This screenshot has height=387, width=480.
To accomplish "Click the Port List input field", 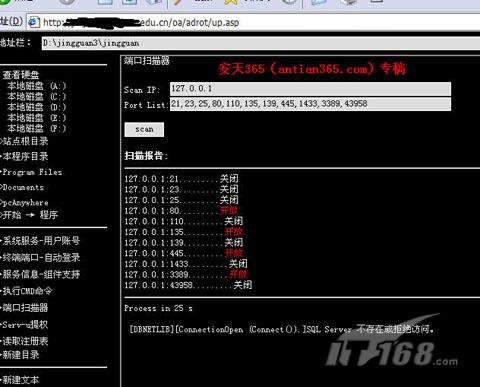I will pos(310,104).
